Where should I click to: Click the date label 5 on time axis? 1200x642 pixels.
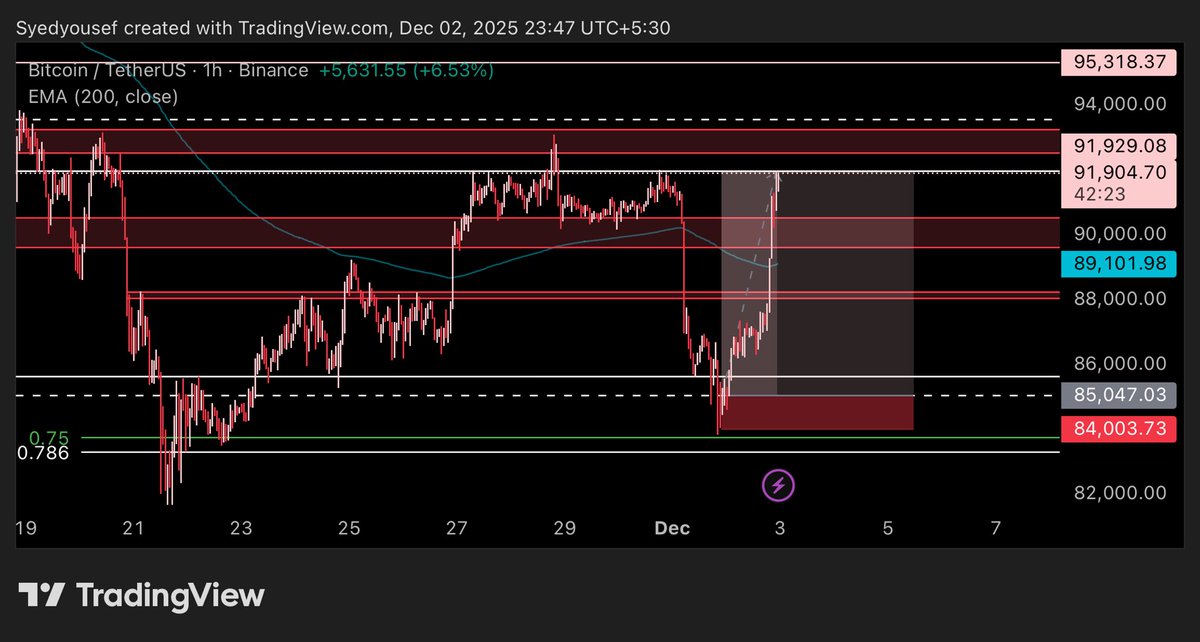[x=888, y=527]
